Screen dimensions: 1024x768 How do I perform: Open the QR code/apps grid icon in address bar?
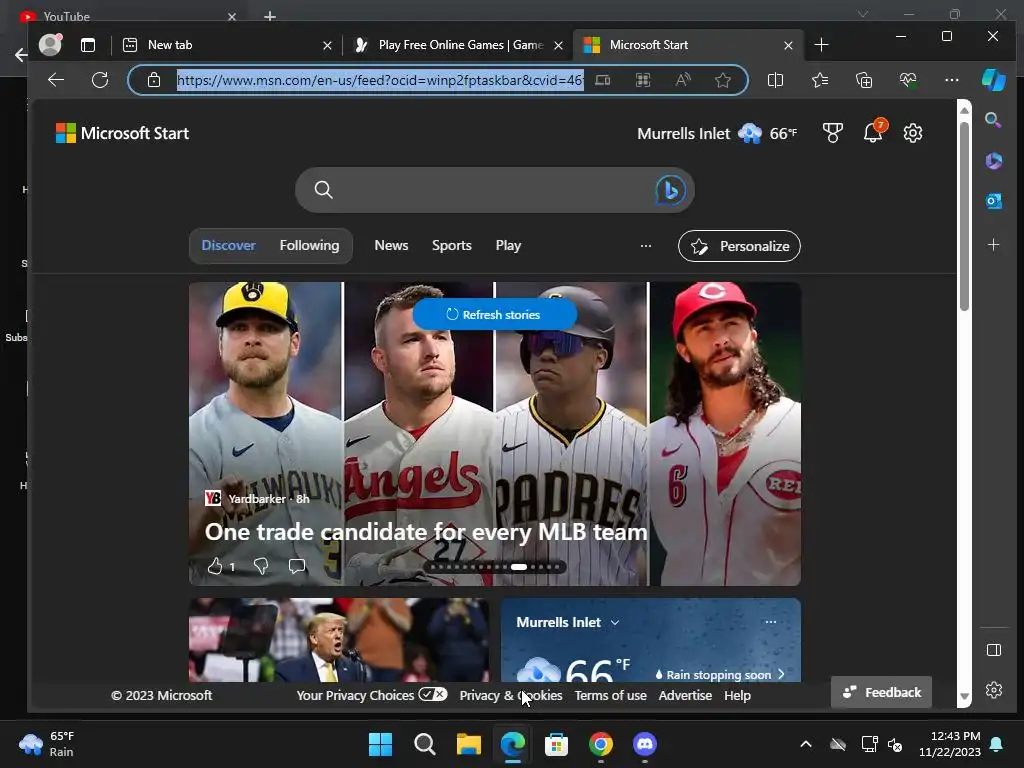coord(643,80)
